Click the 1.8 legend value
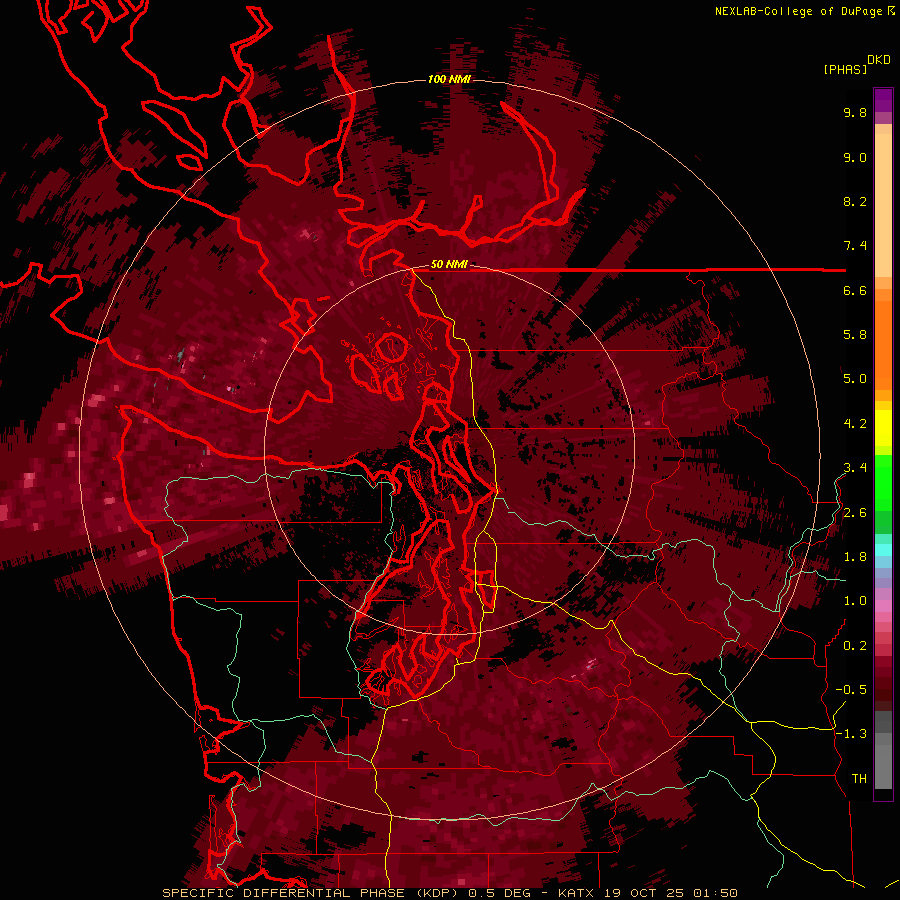Screen dimensions: 900x900 (855, 557)
